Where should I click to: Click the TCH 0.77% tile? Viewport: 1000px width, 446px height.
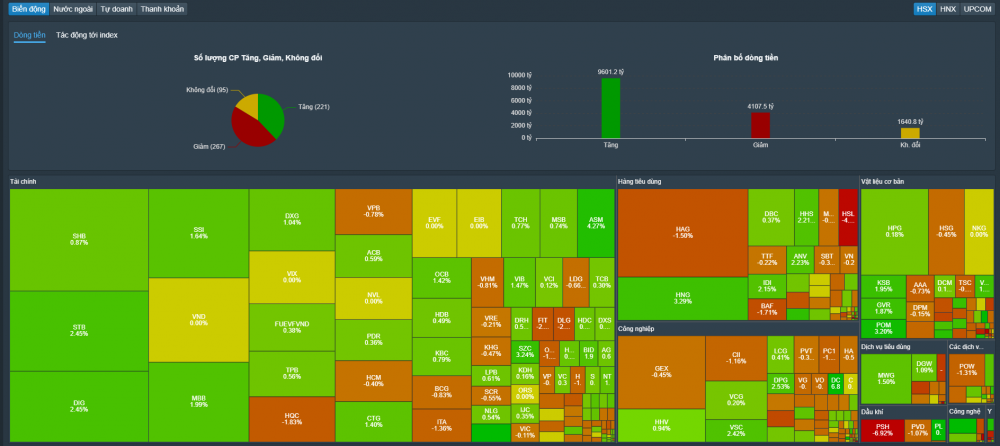pos(520,223)
